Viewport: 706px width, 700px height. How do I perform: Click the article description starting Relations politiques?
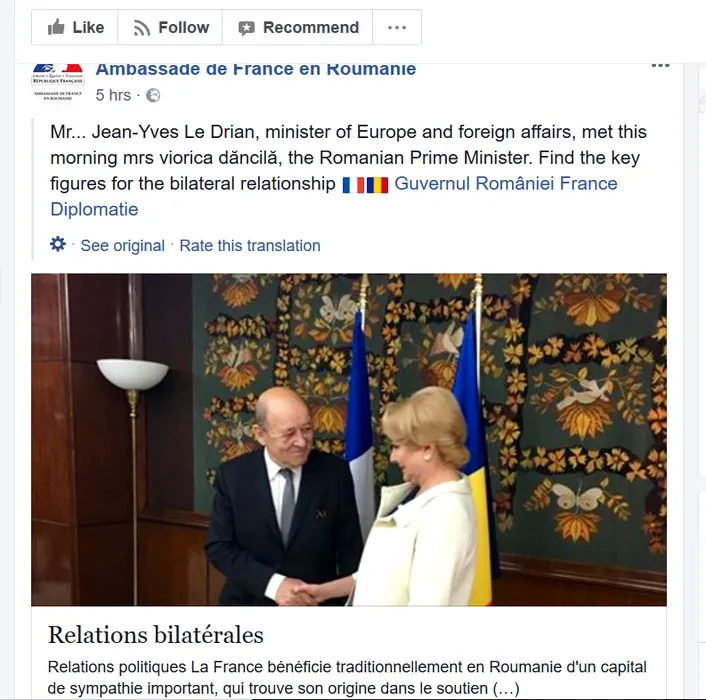[x=347, y=677]
